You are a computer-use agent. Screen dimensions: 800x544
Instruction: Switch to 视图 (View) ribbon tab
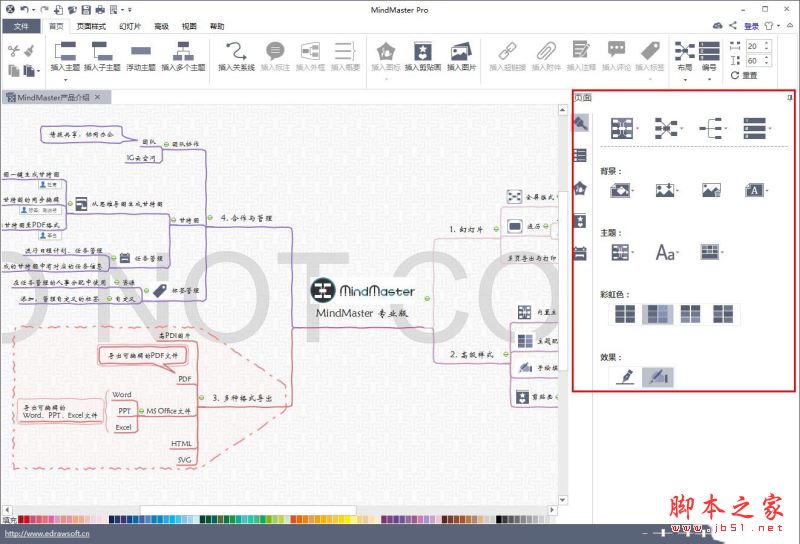189,26
